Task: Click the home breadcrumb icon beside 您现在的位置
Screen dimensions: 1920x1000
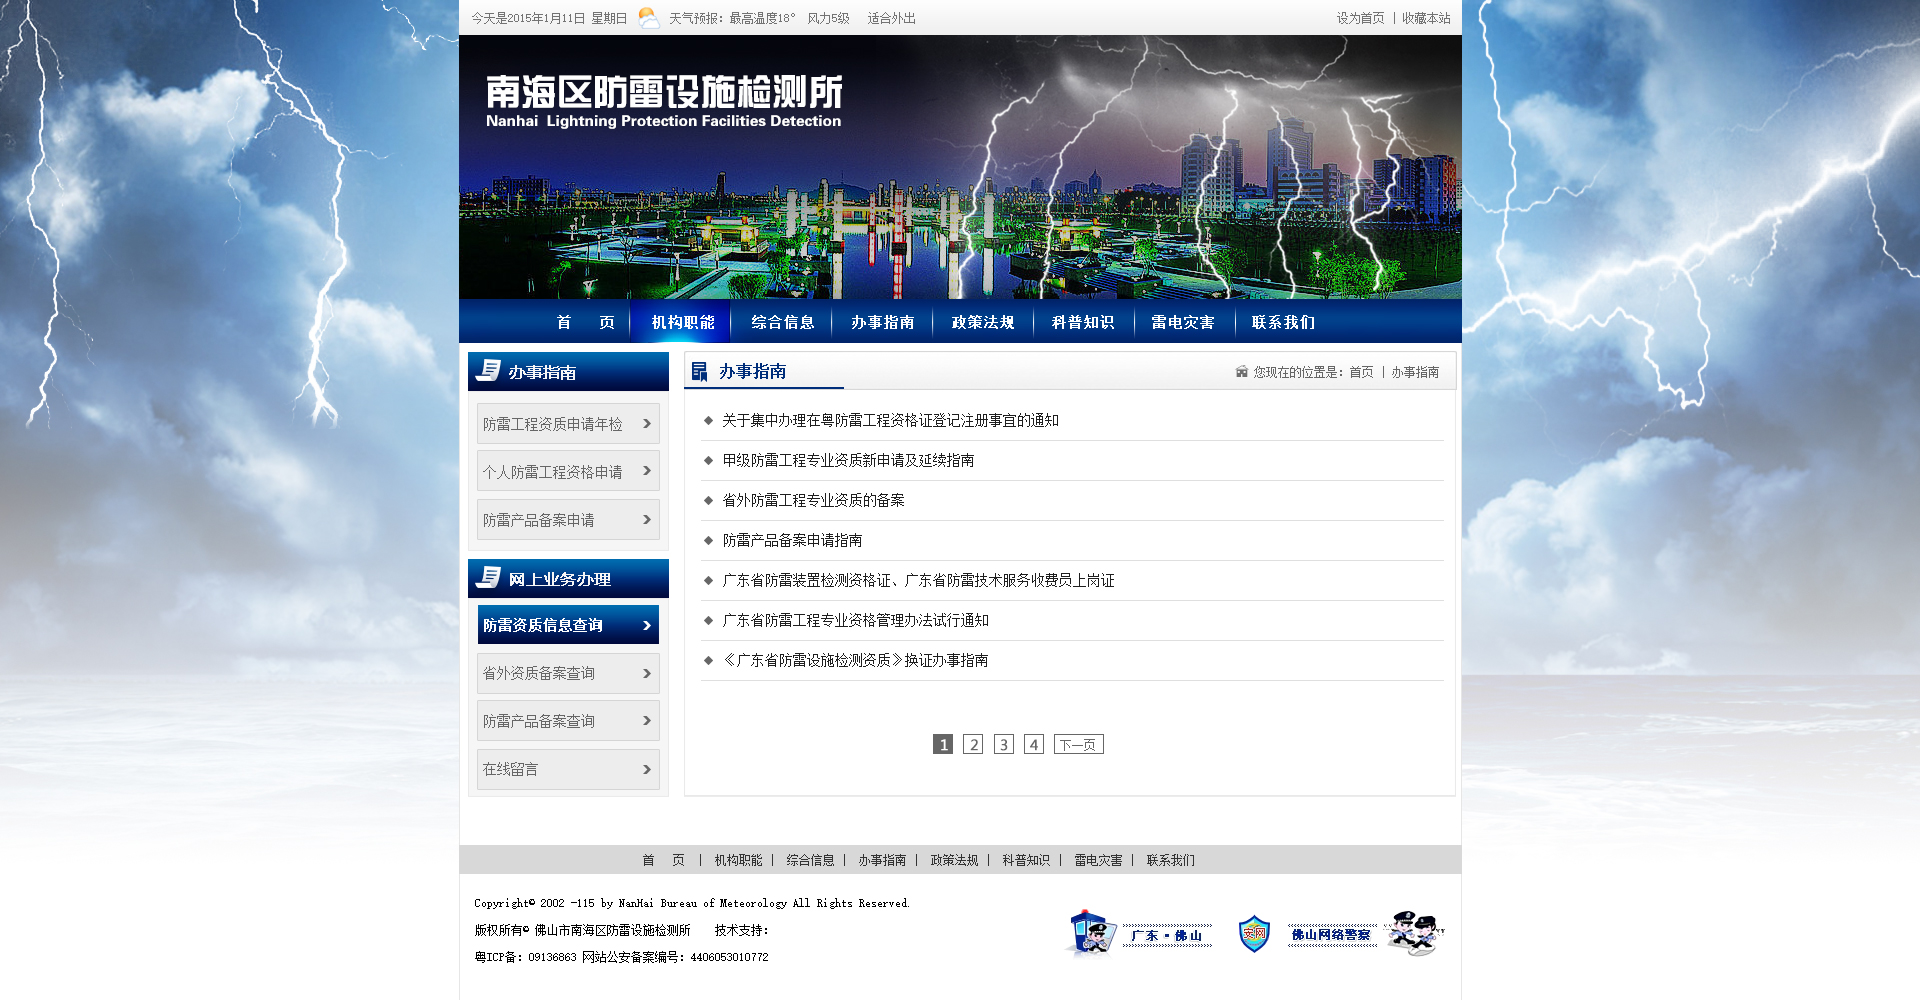Action: click(1241, 372)
